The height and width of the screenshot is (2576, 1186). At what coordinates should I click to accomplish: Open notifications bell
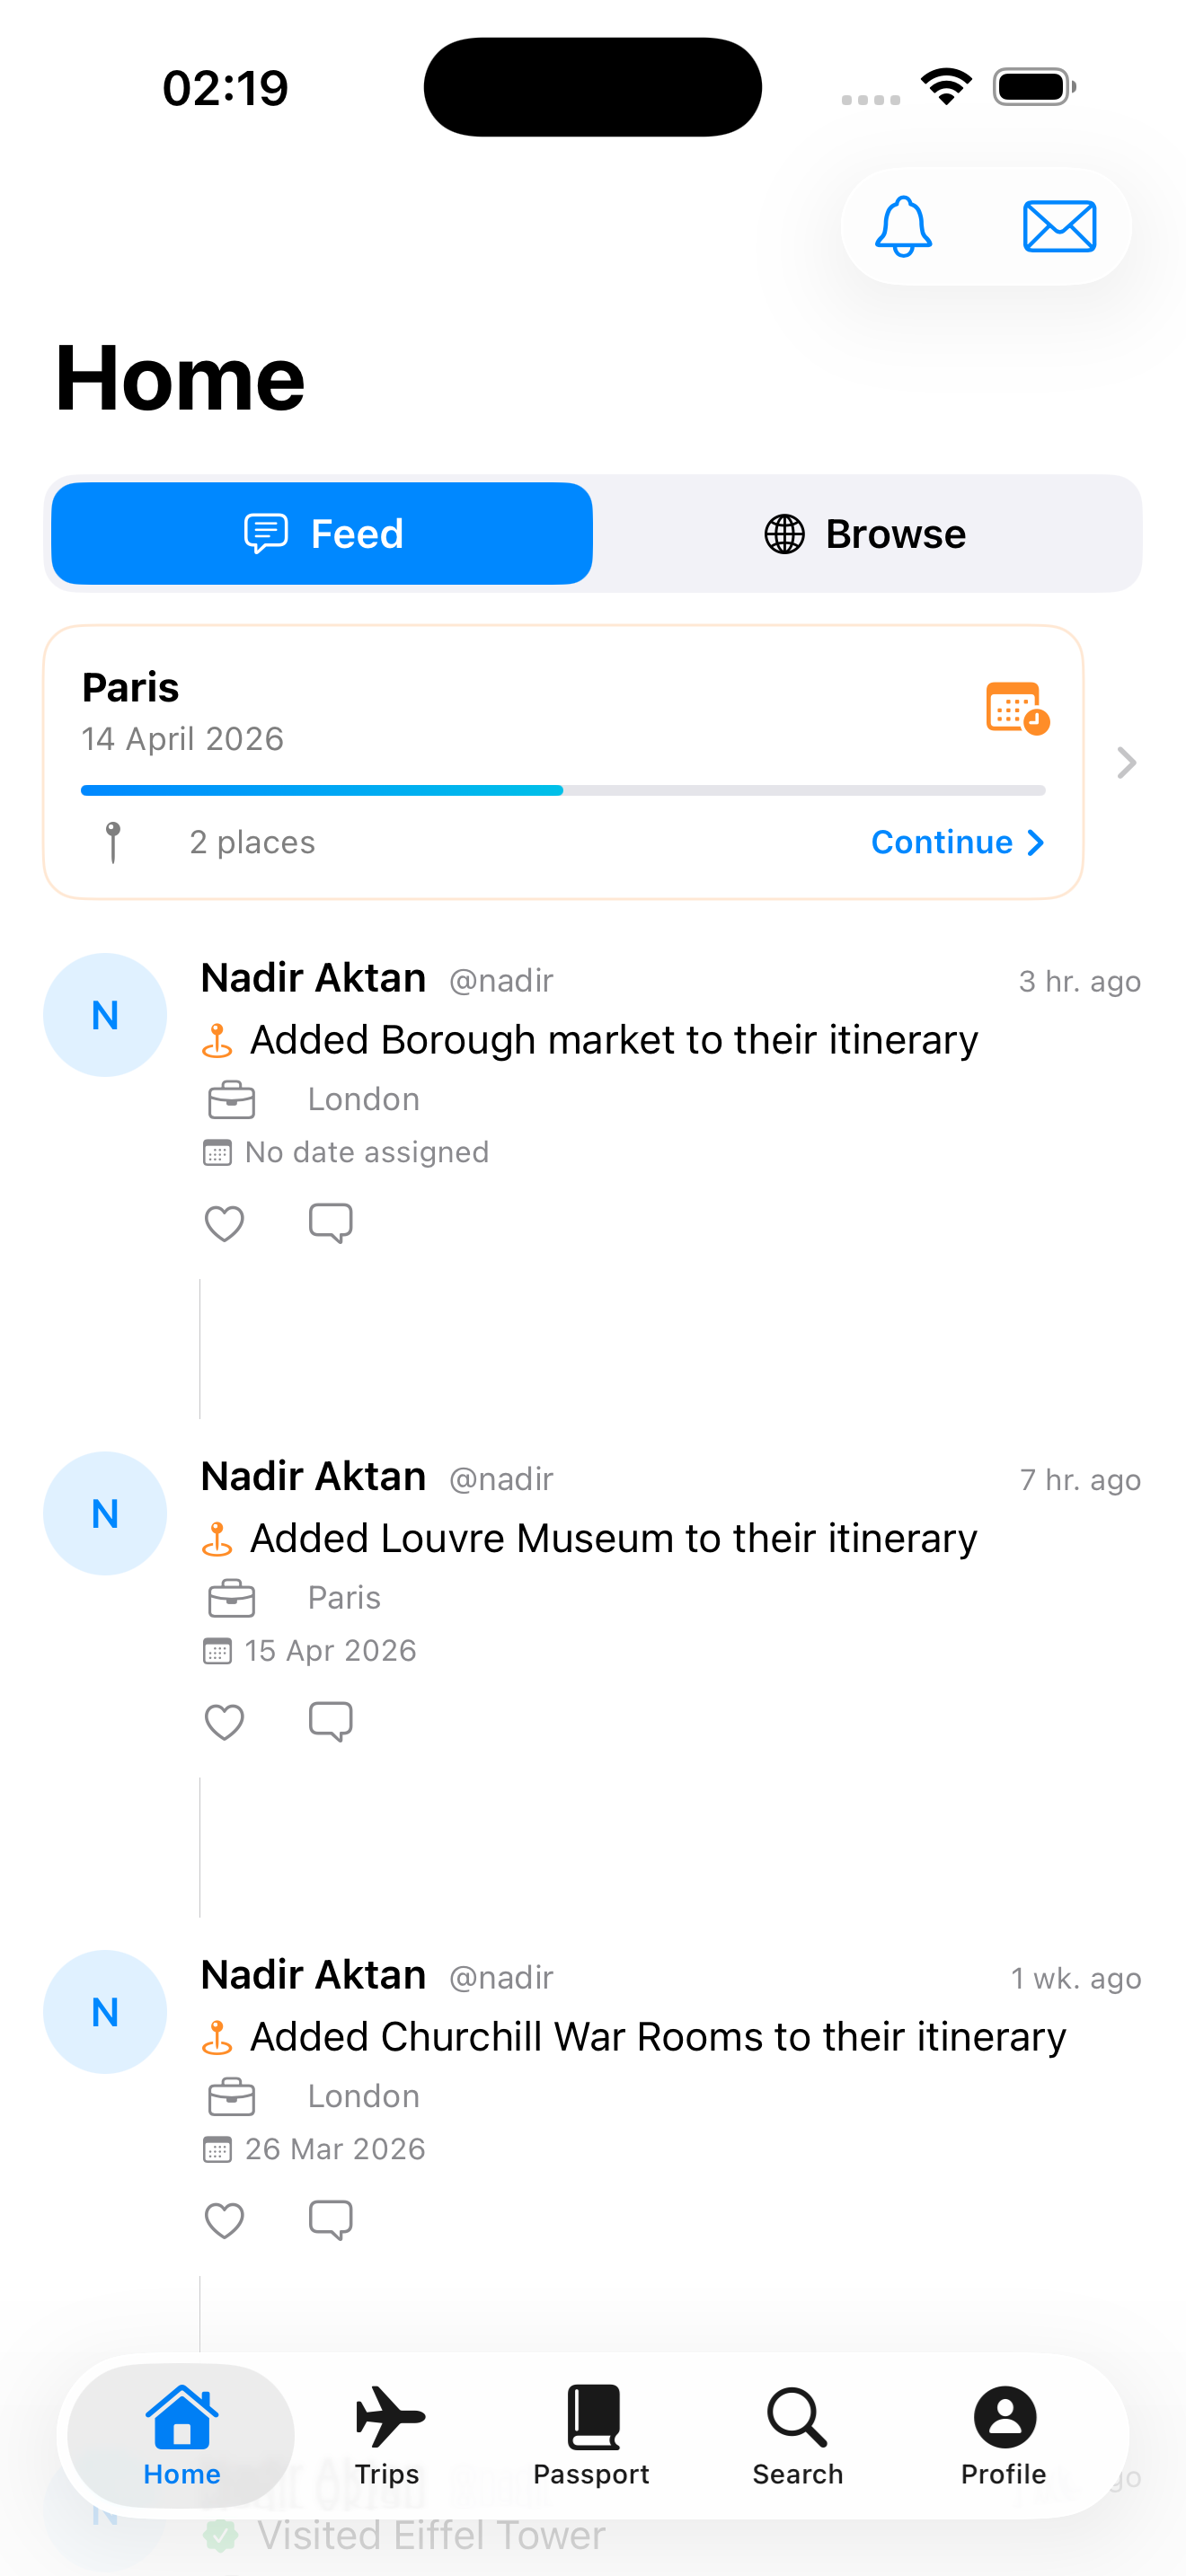tap(903, 226)
